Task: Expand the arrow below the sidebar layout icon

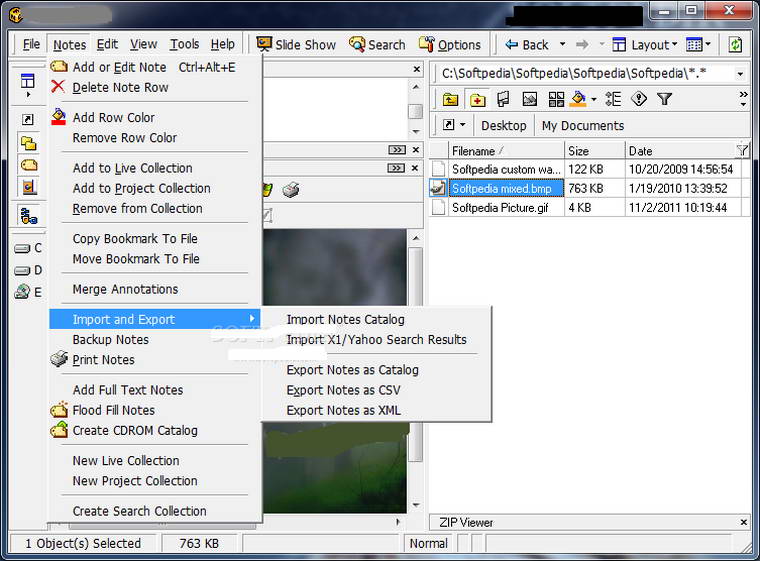Action: click(x=28, y=95)
